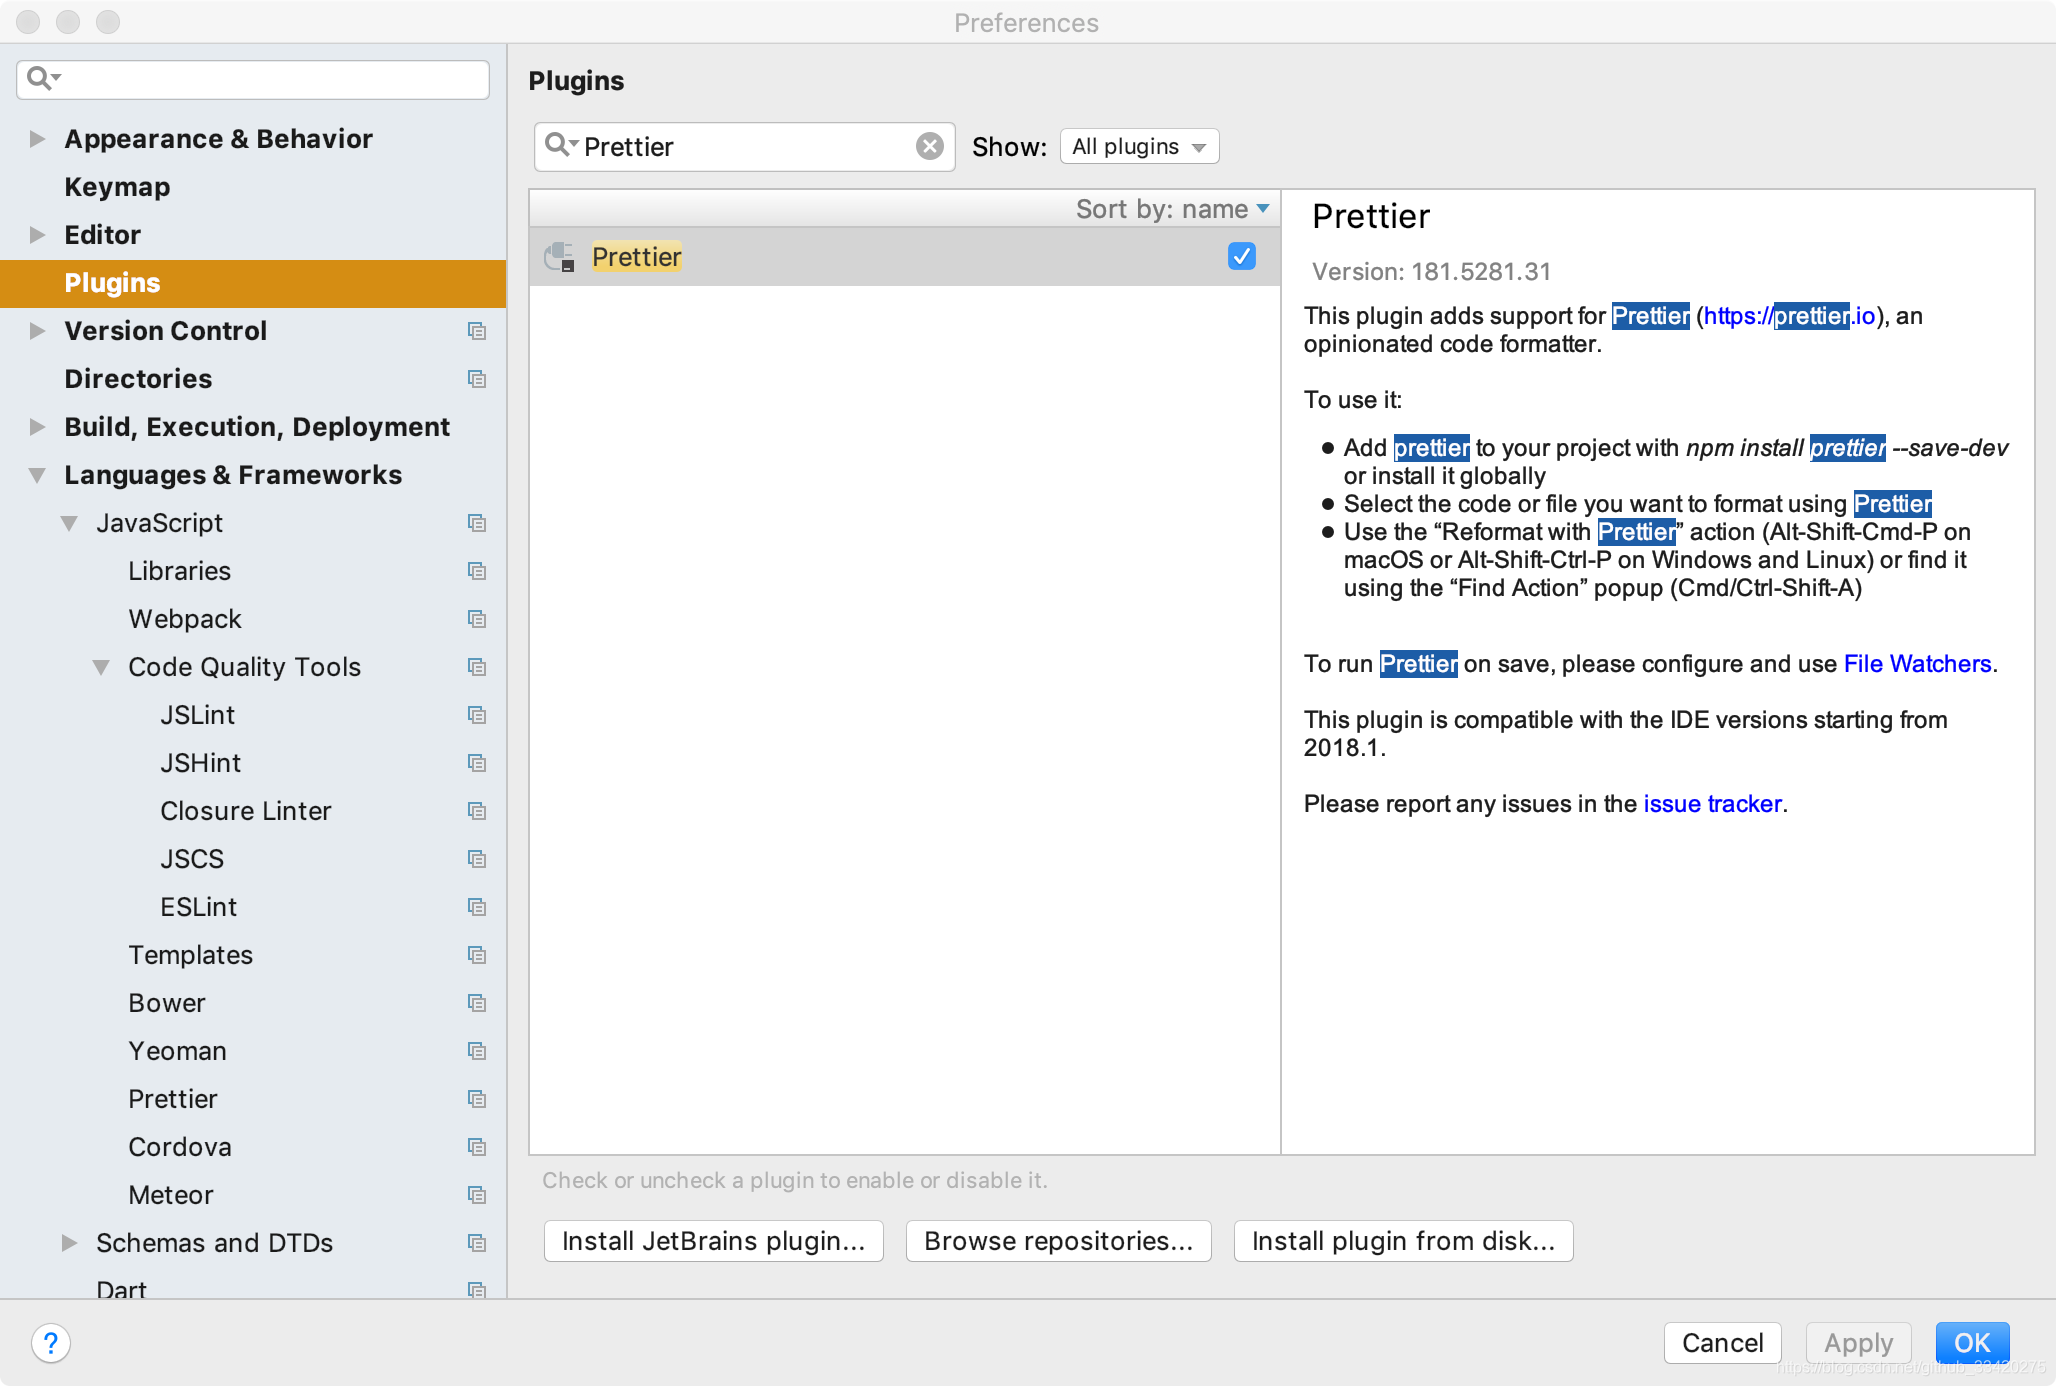
Task: Open the help question mark button
Action: coord(51,1343)
